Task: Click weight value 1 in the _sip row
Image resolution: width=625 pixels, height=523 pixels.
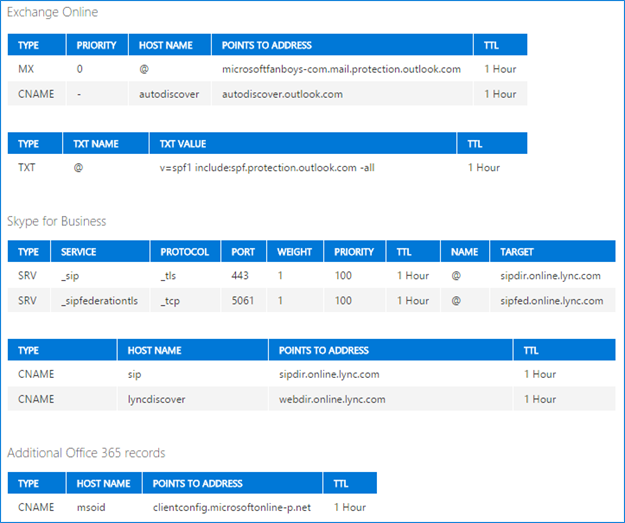Action: (280, 276)
